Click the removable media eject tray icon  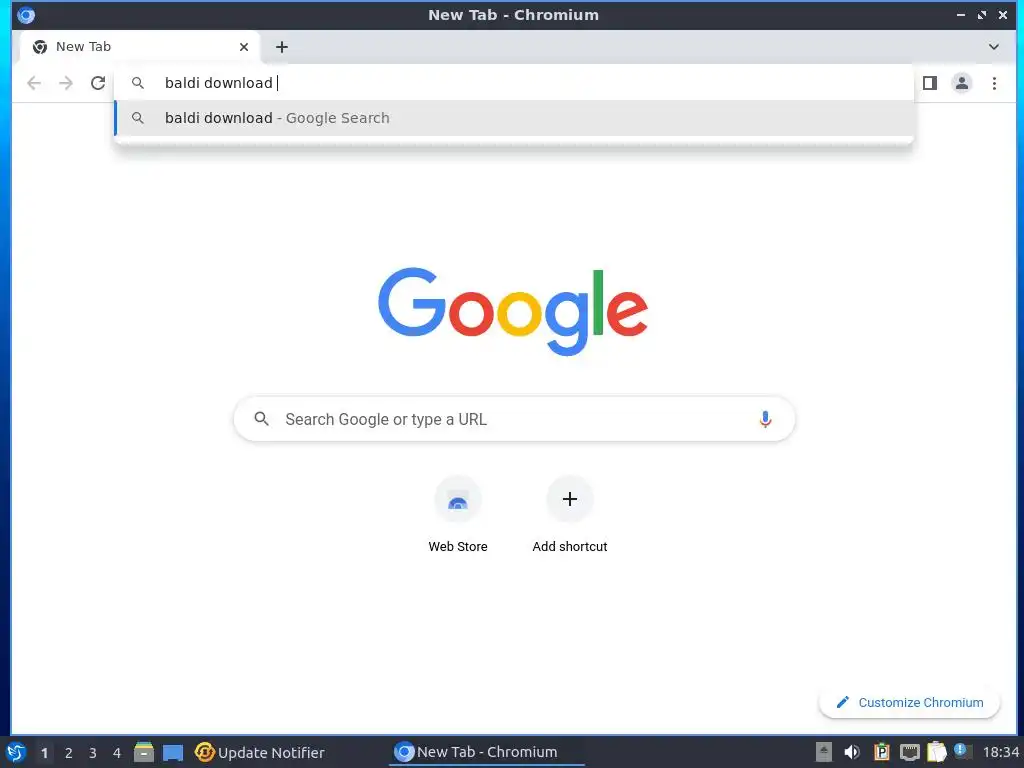[x=824, y=752]
